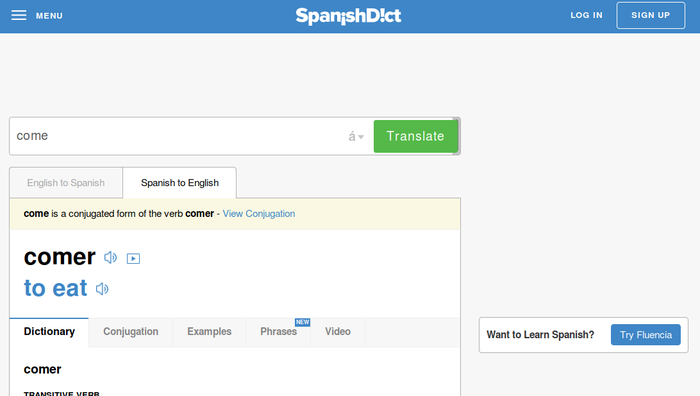Expand the accented characters á dropdown
The width and height of the screenshot is (700, 396).
356,136
